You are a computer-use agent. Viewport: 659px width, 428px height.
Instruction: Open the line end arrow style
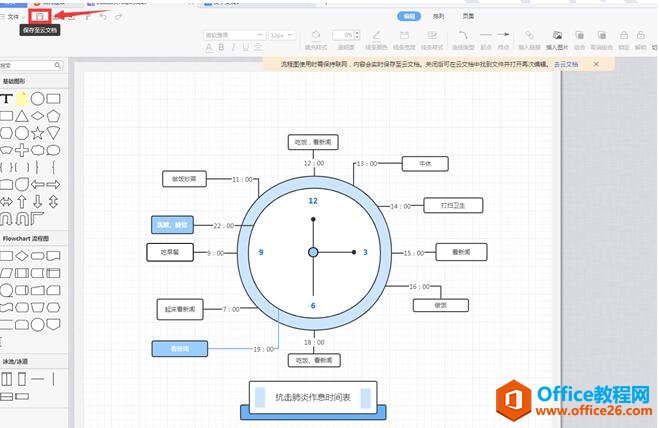tap(503, 35)
